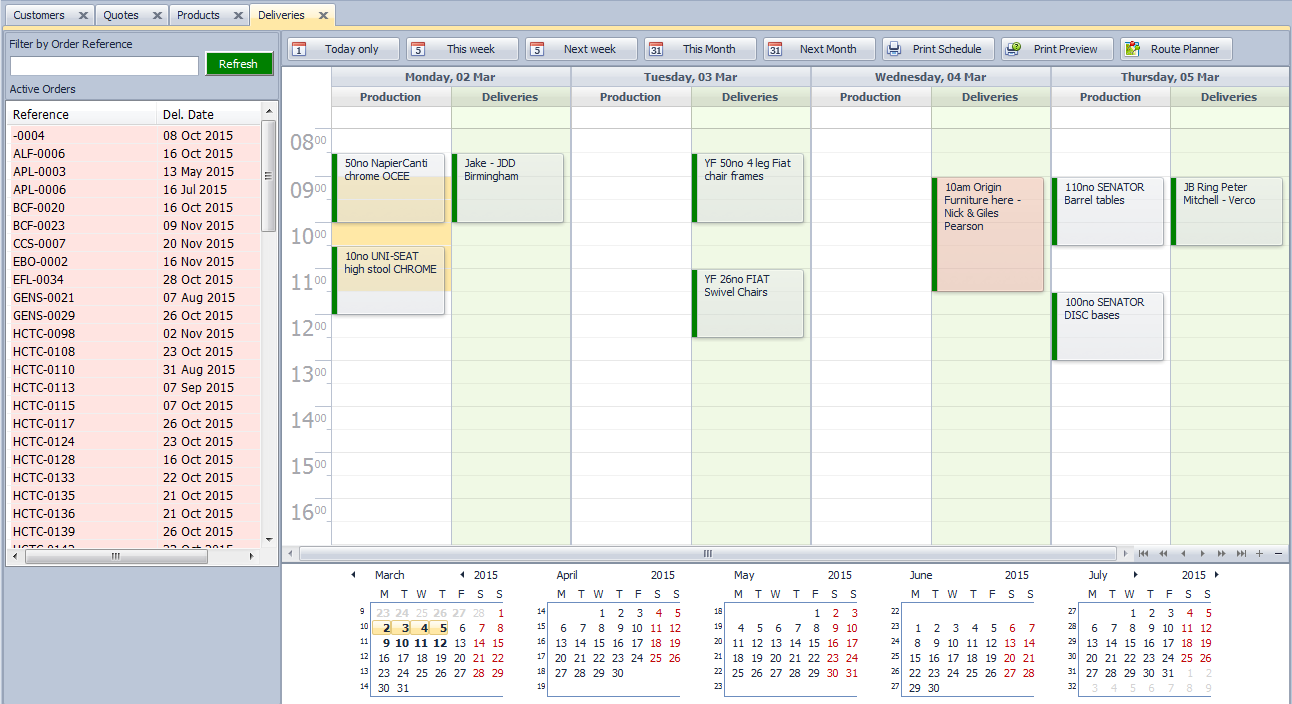Click the Print Schedule printer icon
Image resolution: width=1292 pixels, height=704 pixels.
[894, 49]
